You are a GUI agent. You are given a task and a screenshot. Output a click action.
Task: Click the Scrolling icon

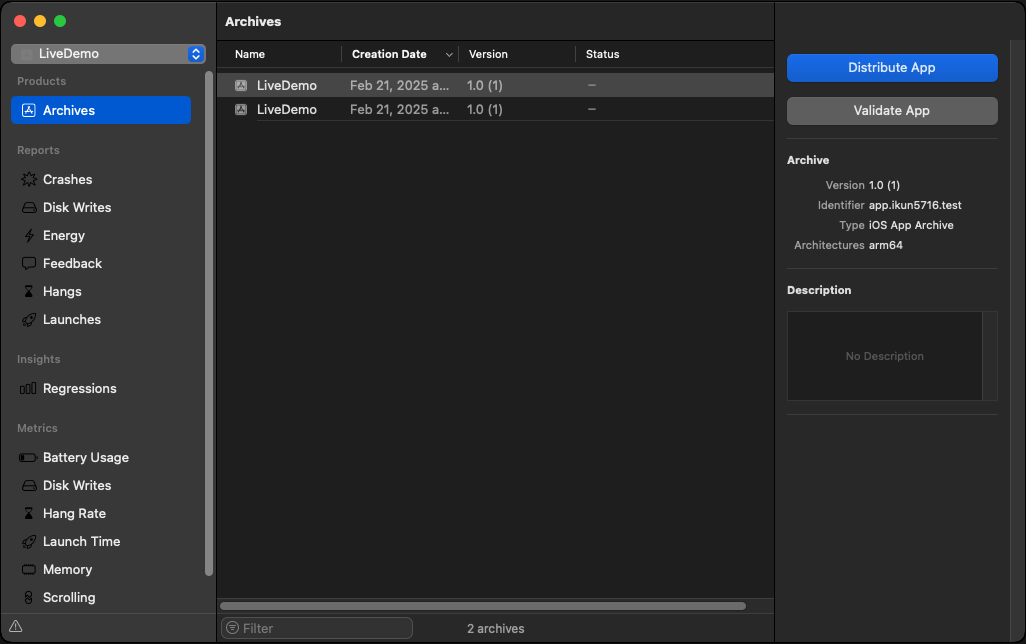tap(29, 598)
